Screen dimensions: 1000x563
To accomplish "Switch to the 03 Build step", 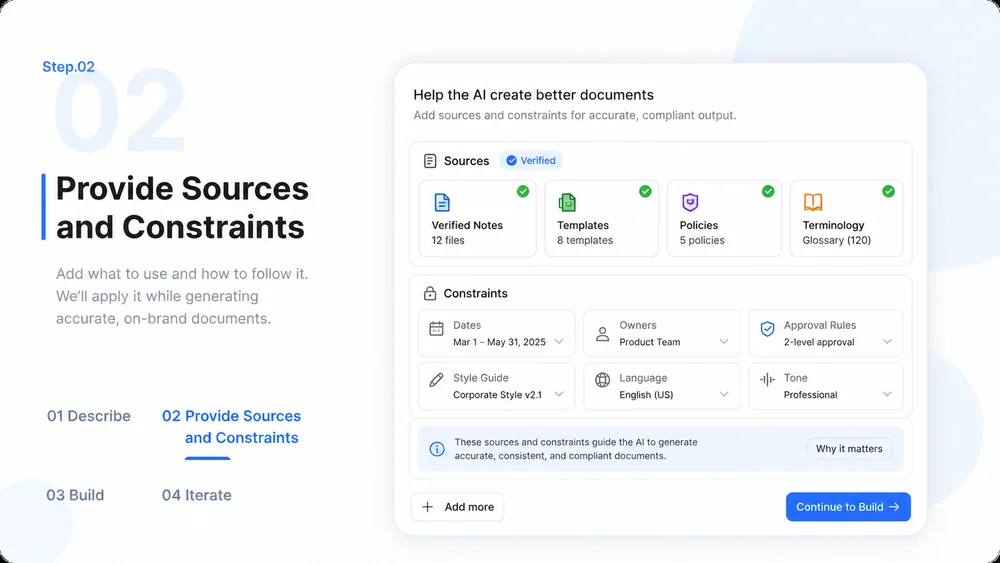I will tap(75, 495).
